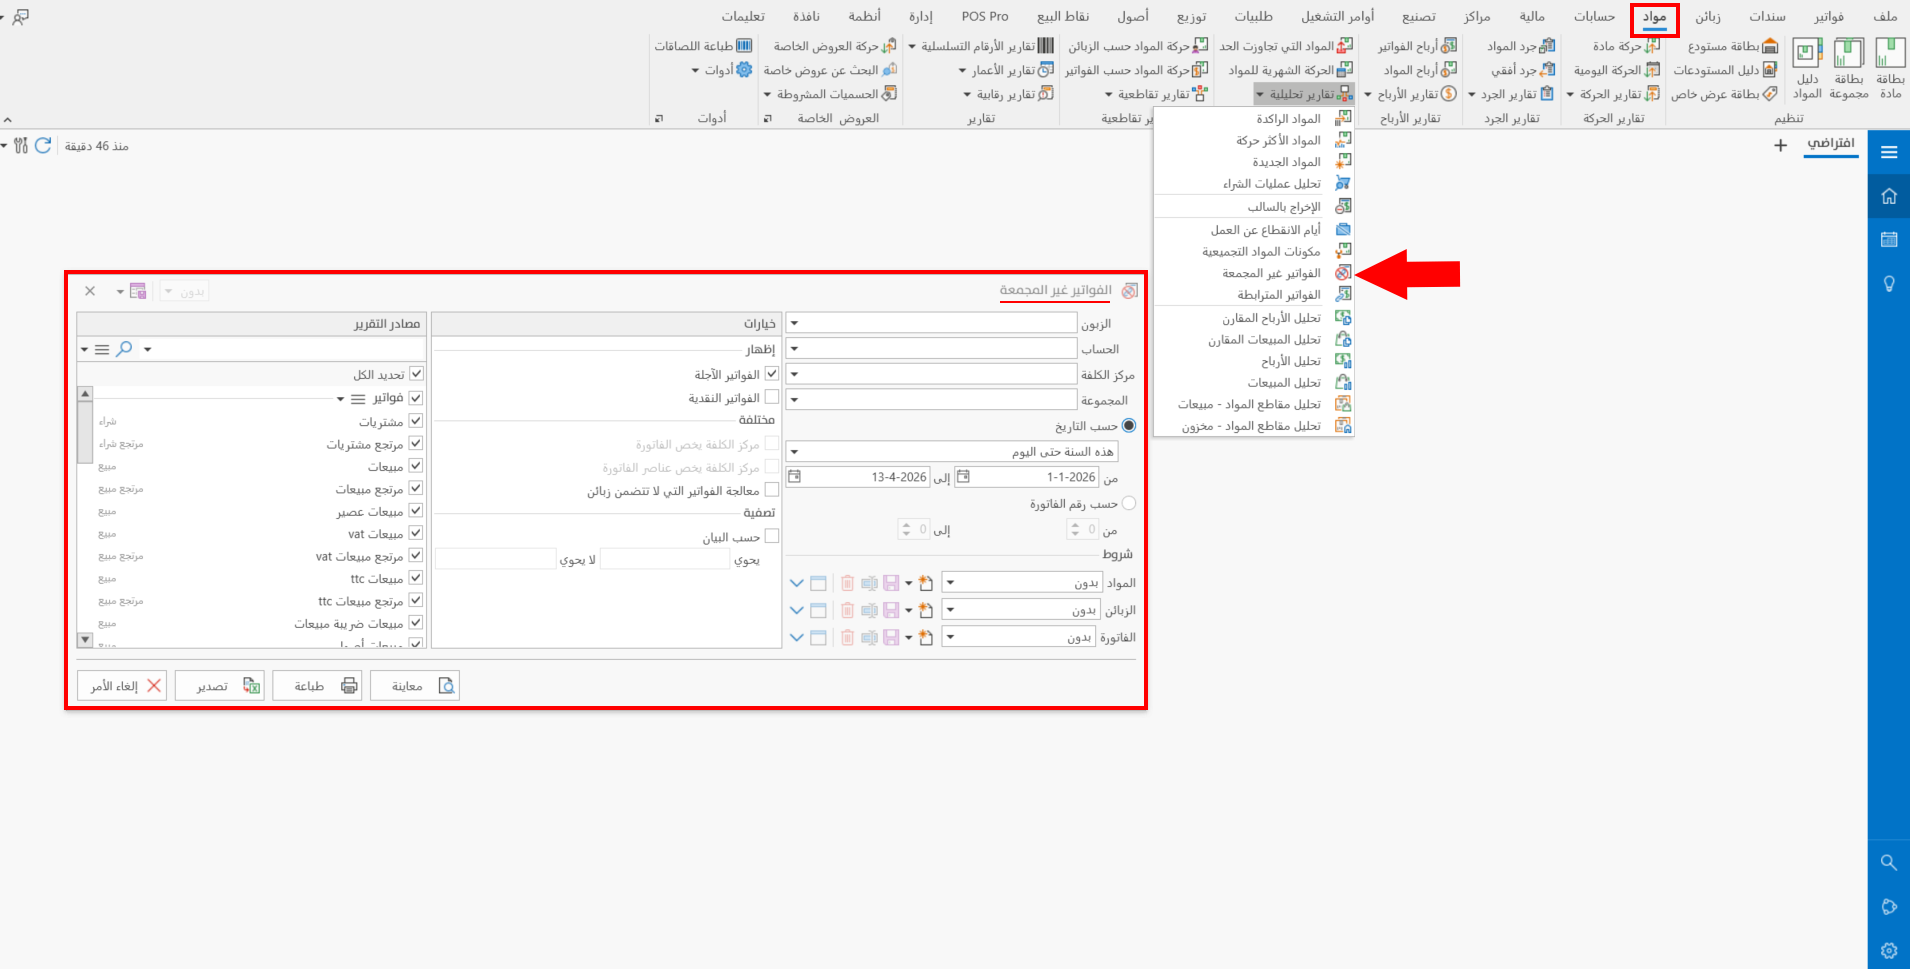Open أرباح الفواتير invoice profits report

[x=1417, y=46]
